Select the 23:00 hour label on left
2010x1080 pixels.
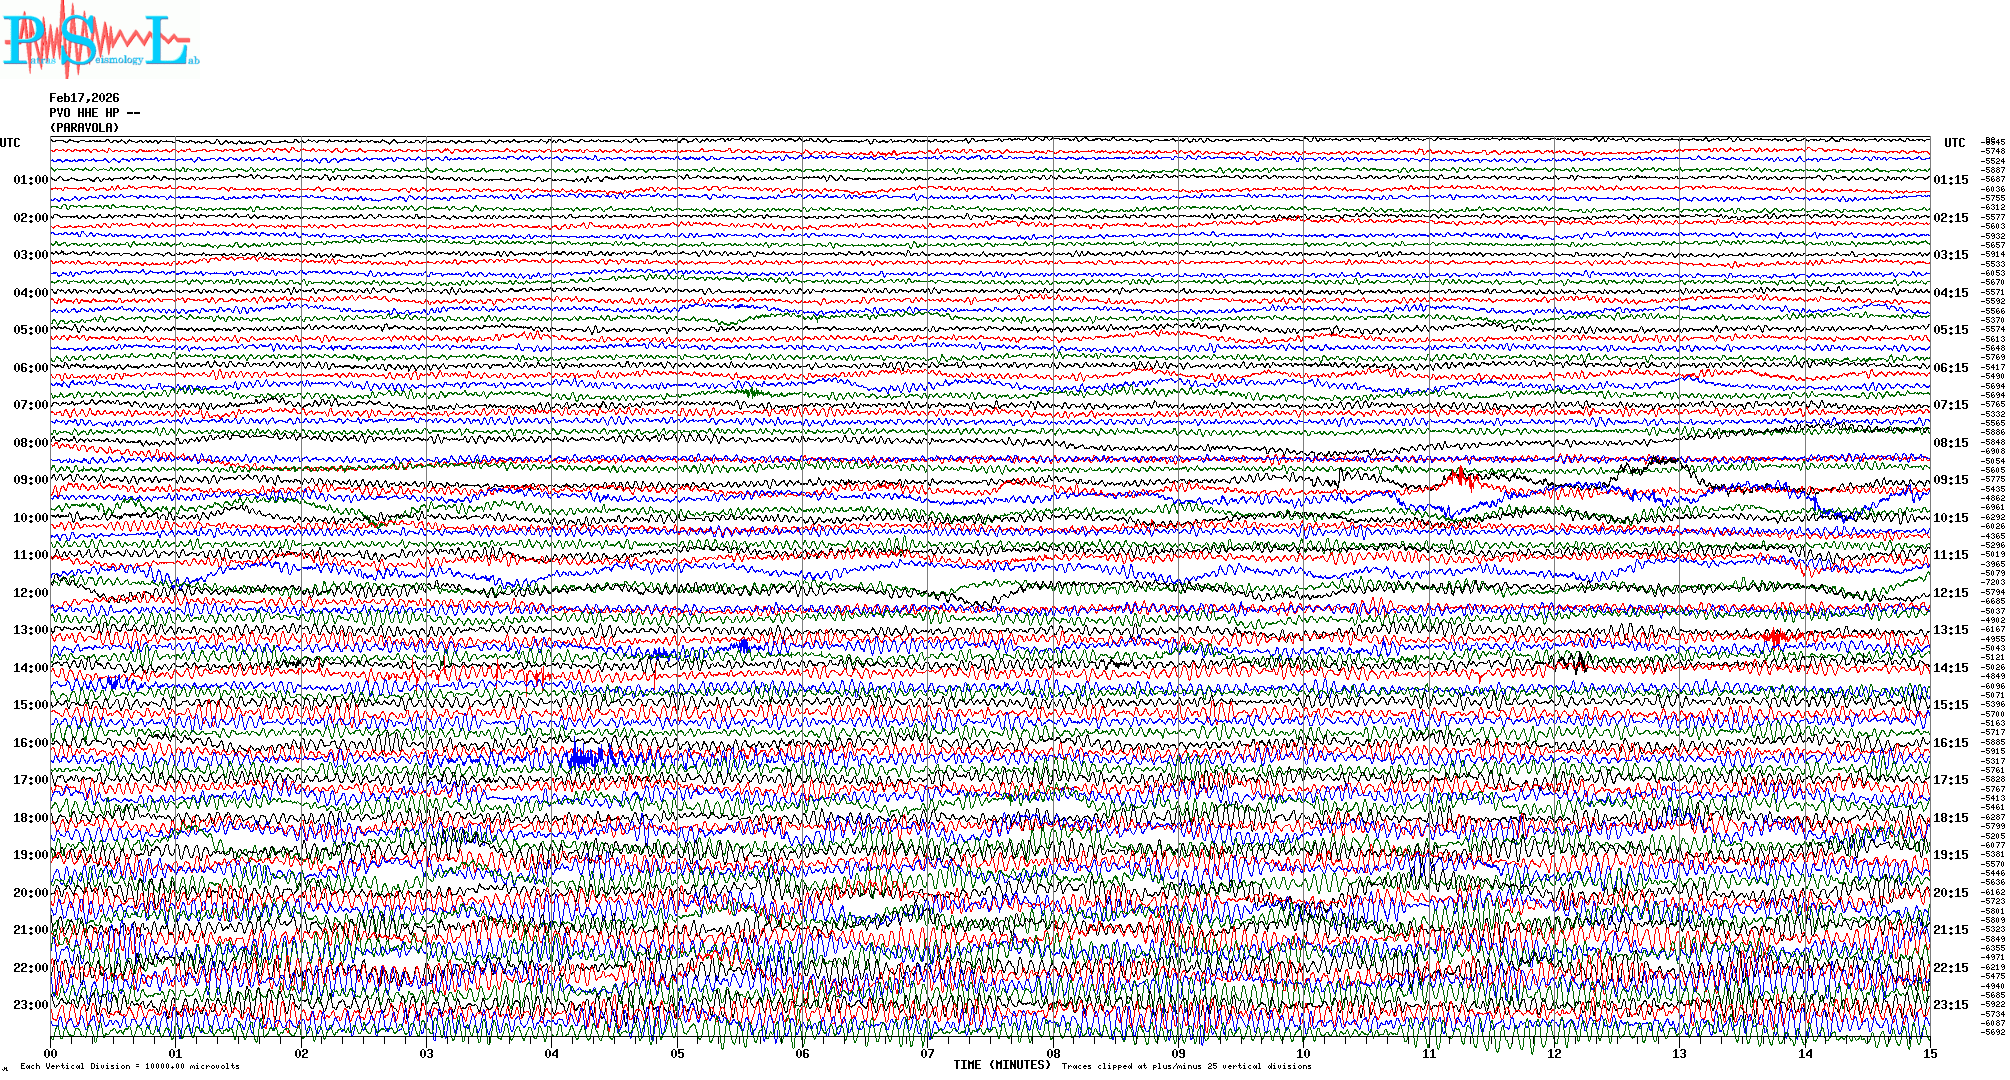click(x=30, y=1005)
